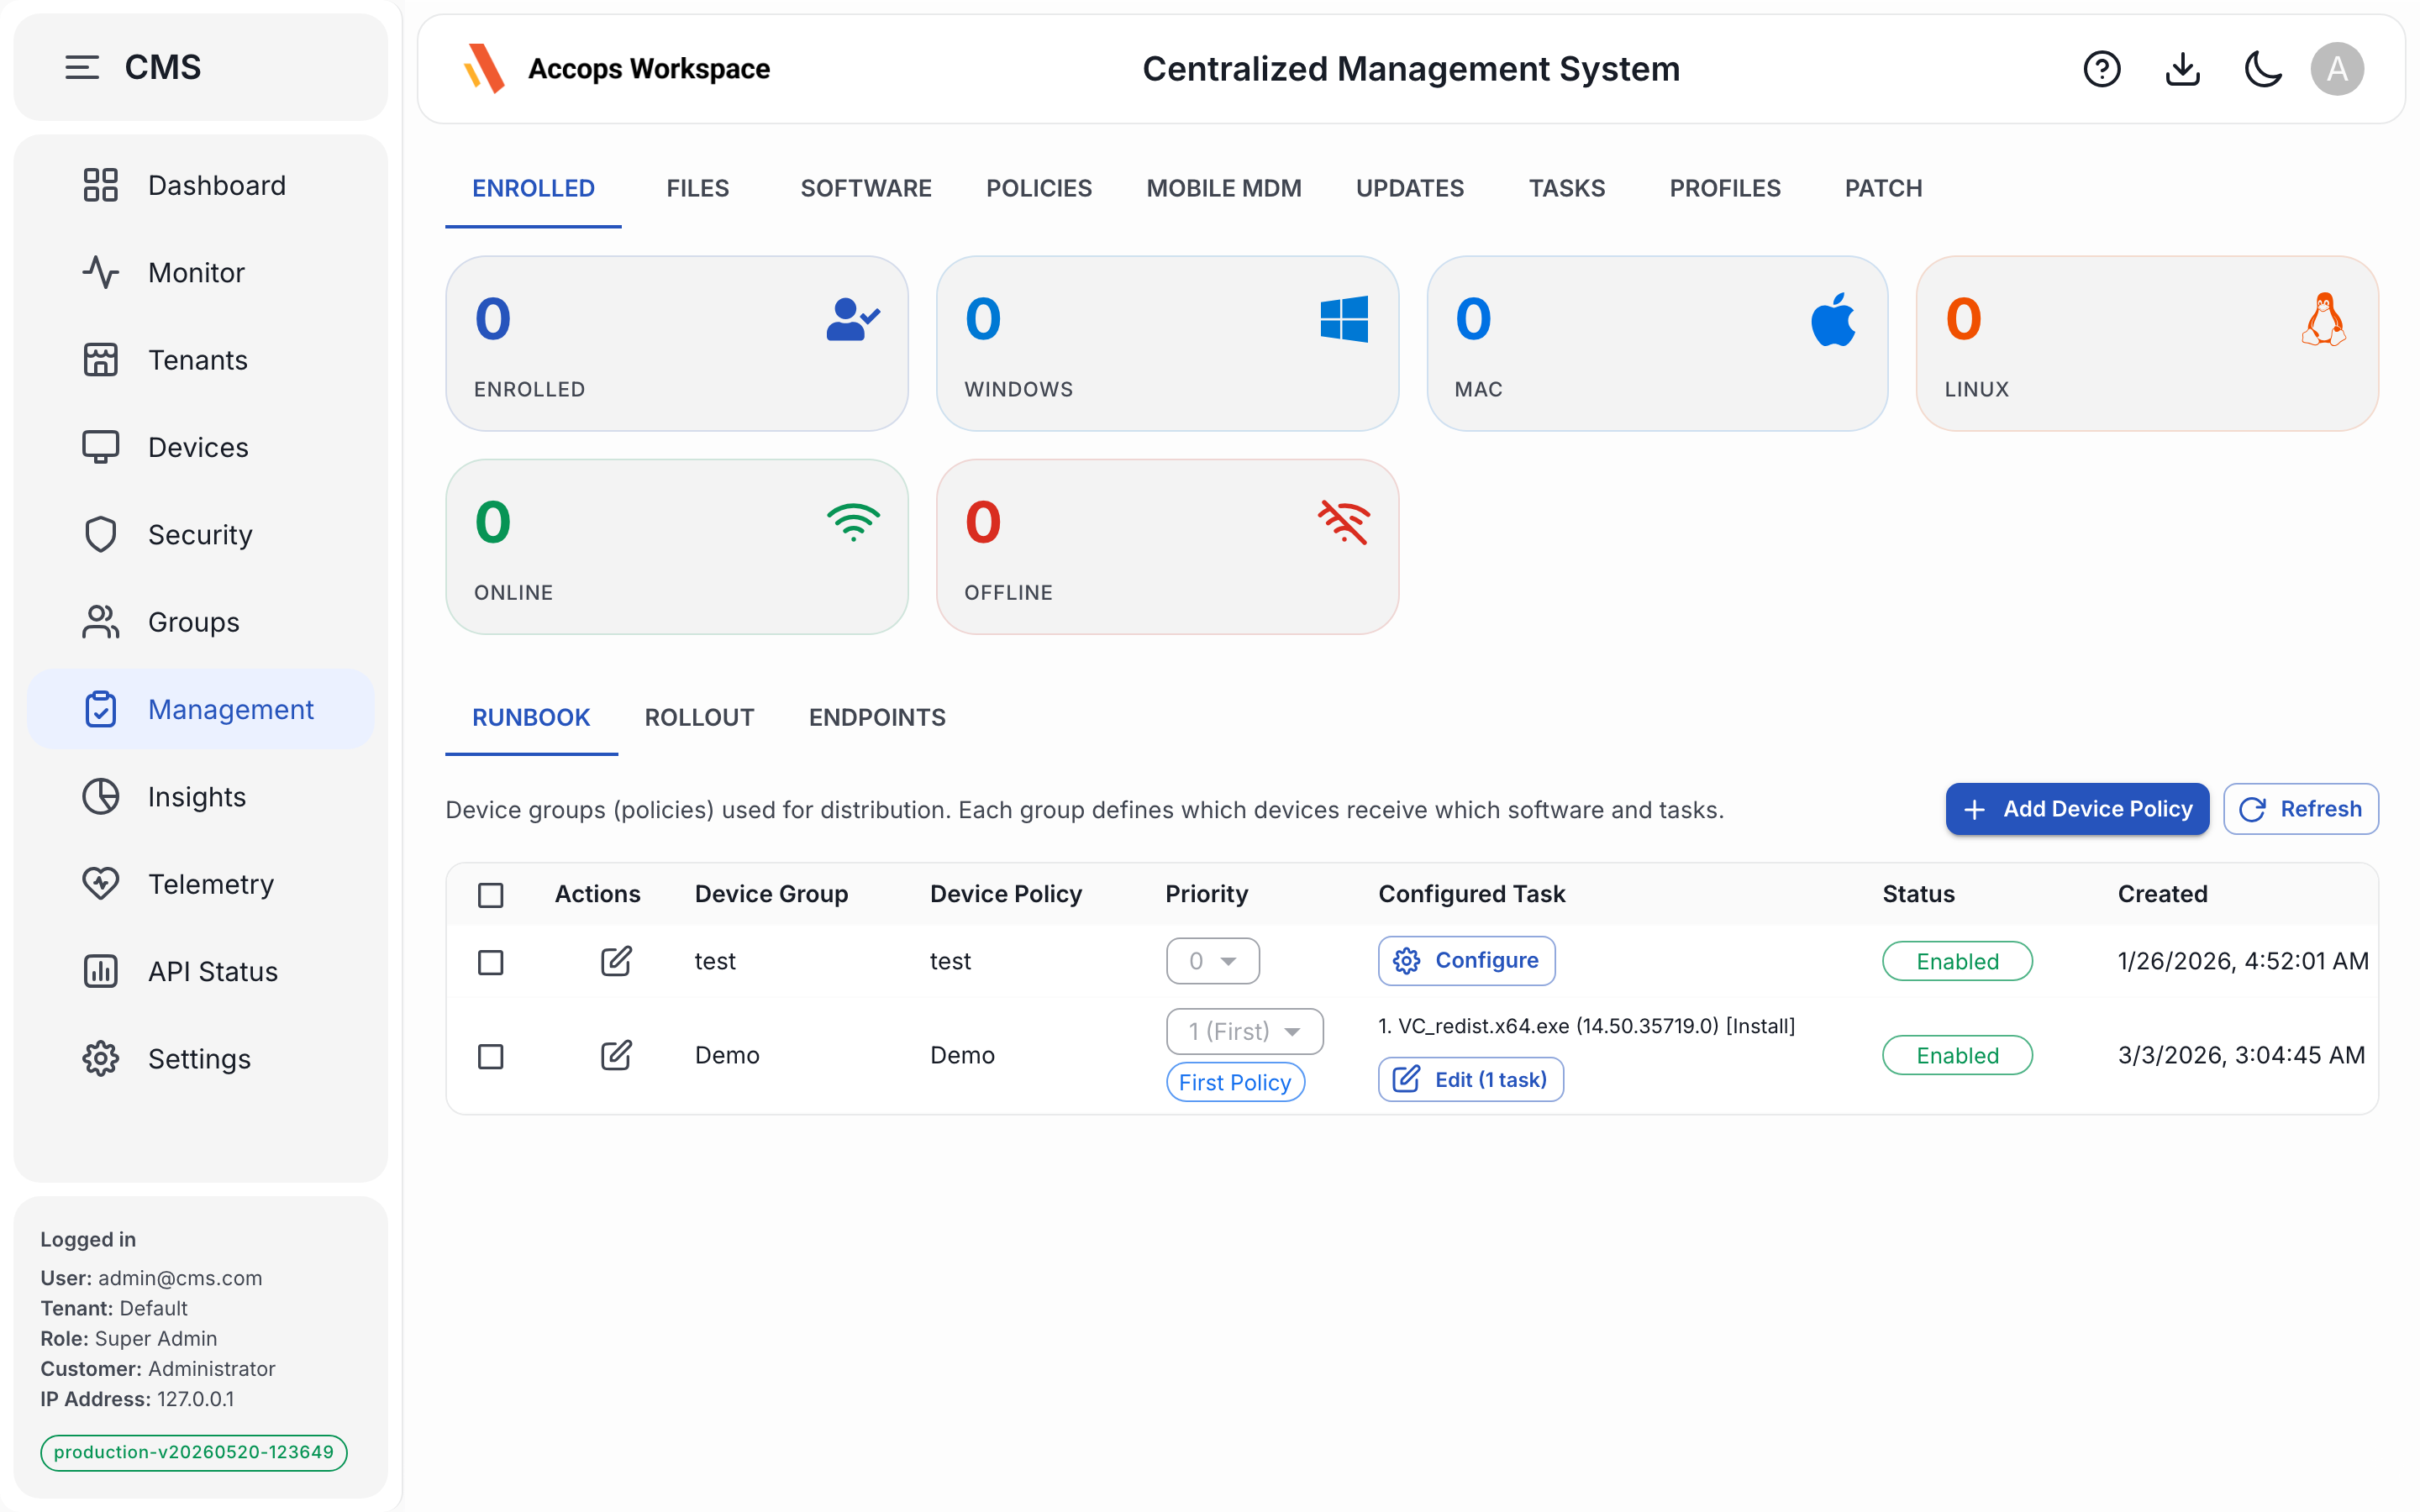Click Configure button for test policy
Screen dimensions: 2420x1512
[1466, 960]
